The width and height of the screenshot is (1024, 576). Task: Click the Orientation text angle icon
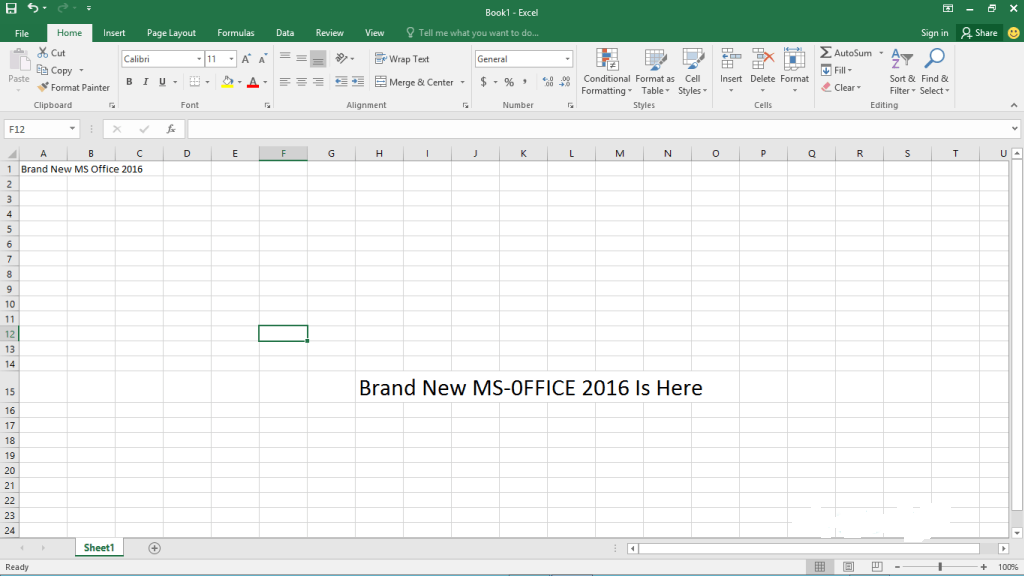click(342, 58)
